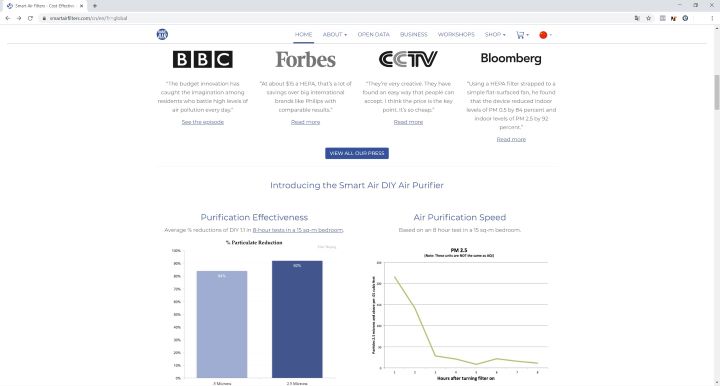Click the VIEW ALL OUR PRESS button
Image resolution: width=720 pixels, height=386 pixels.
click(x=357, y=153)
